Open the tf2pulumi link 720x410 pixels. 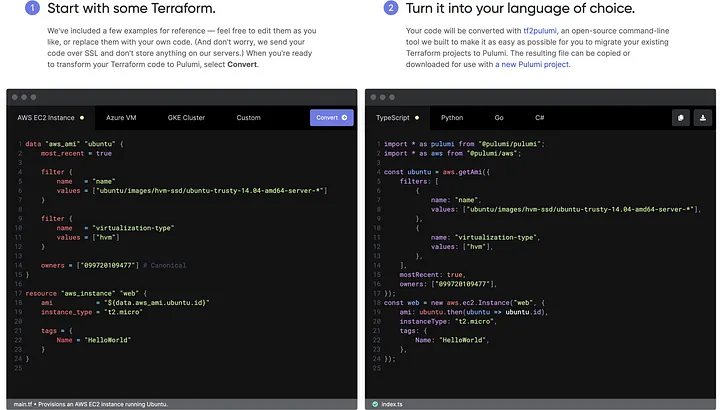click(540, 31)
